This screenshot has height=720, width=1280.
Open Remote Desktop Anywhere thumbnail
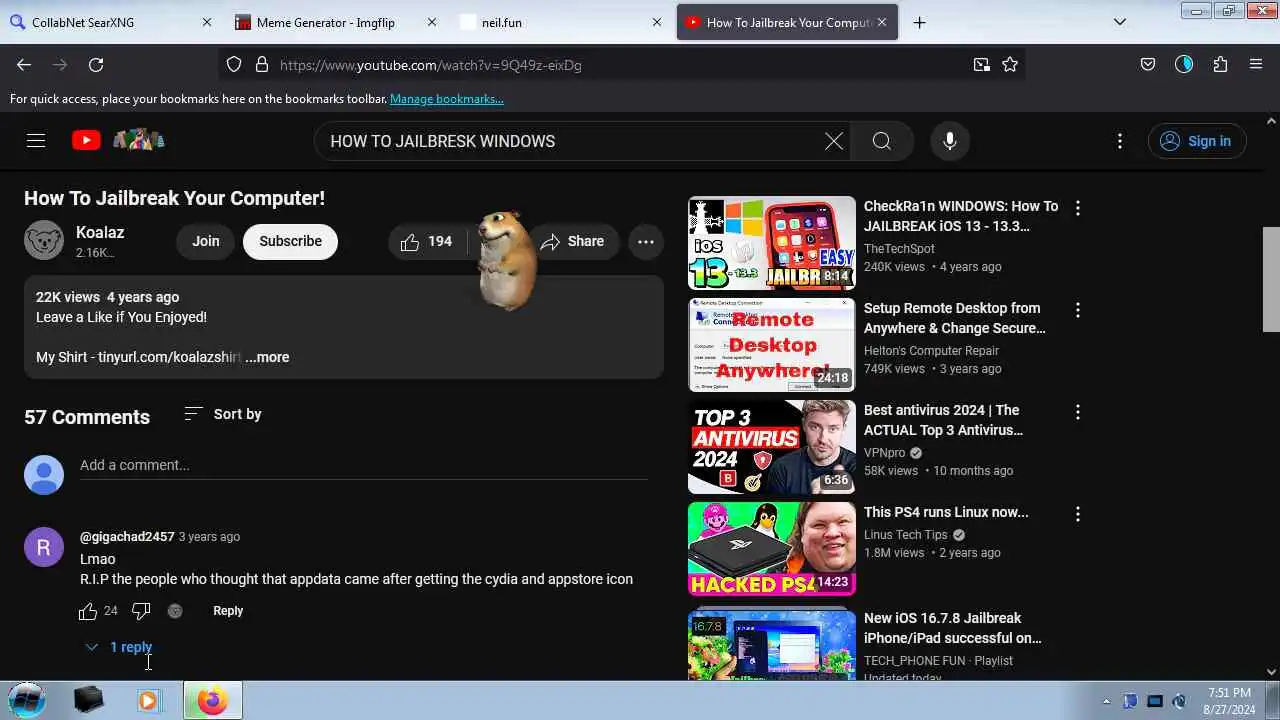(772, 345)
